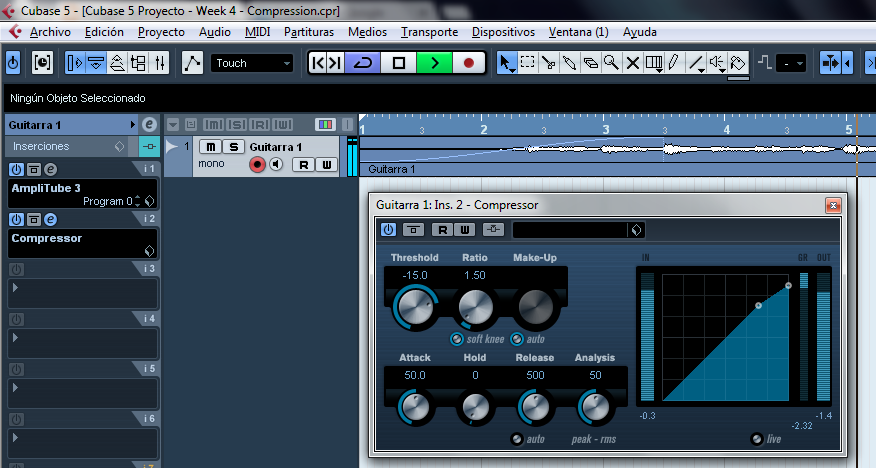
Task: Toggle the Activate Project power button
Action: (x=13, y=63)
